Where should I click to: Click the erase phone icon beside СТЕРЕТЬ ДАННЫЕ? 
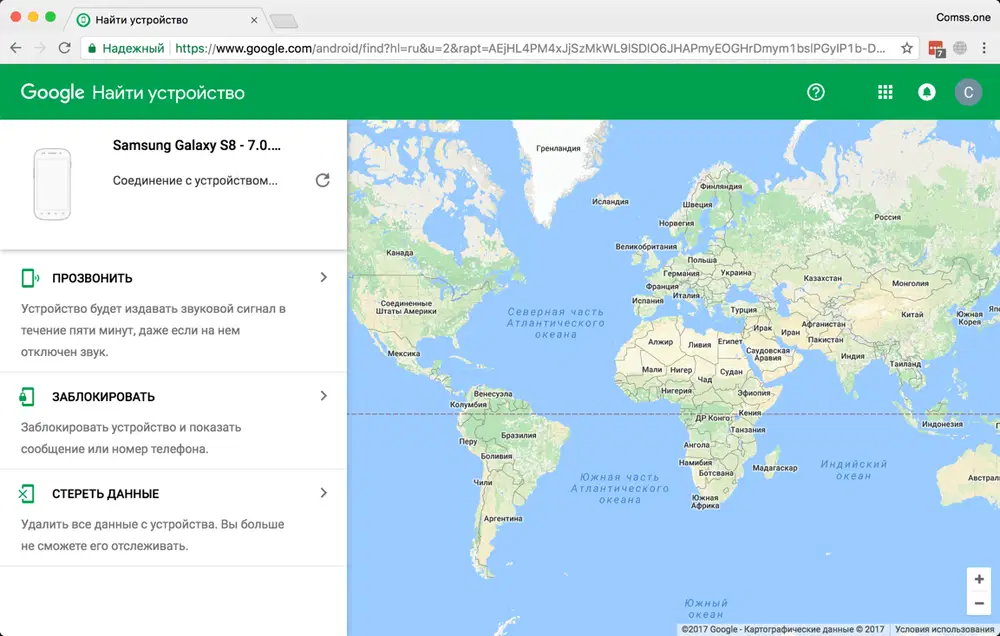tap(27, 494)
